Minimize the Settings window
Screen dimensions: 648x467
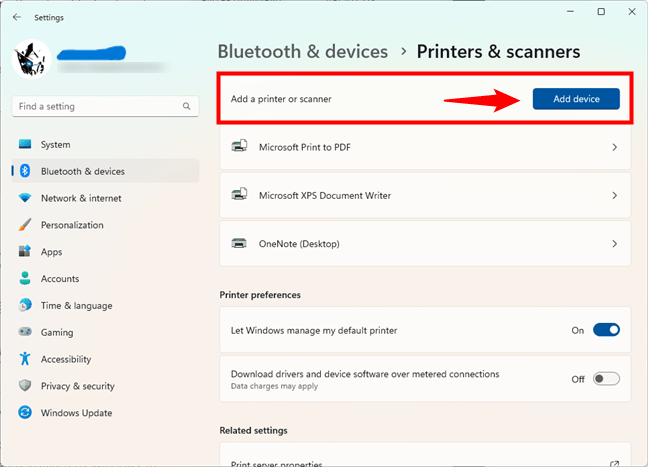[x=570, y=12]
